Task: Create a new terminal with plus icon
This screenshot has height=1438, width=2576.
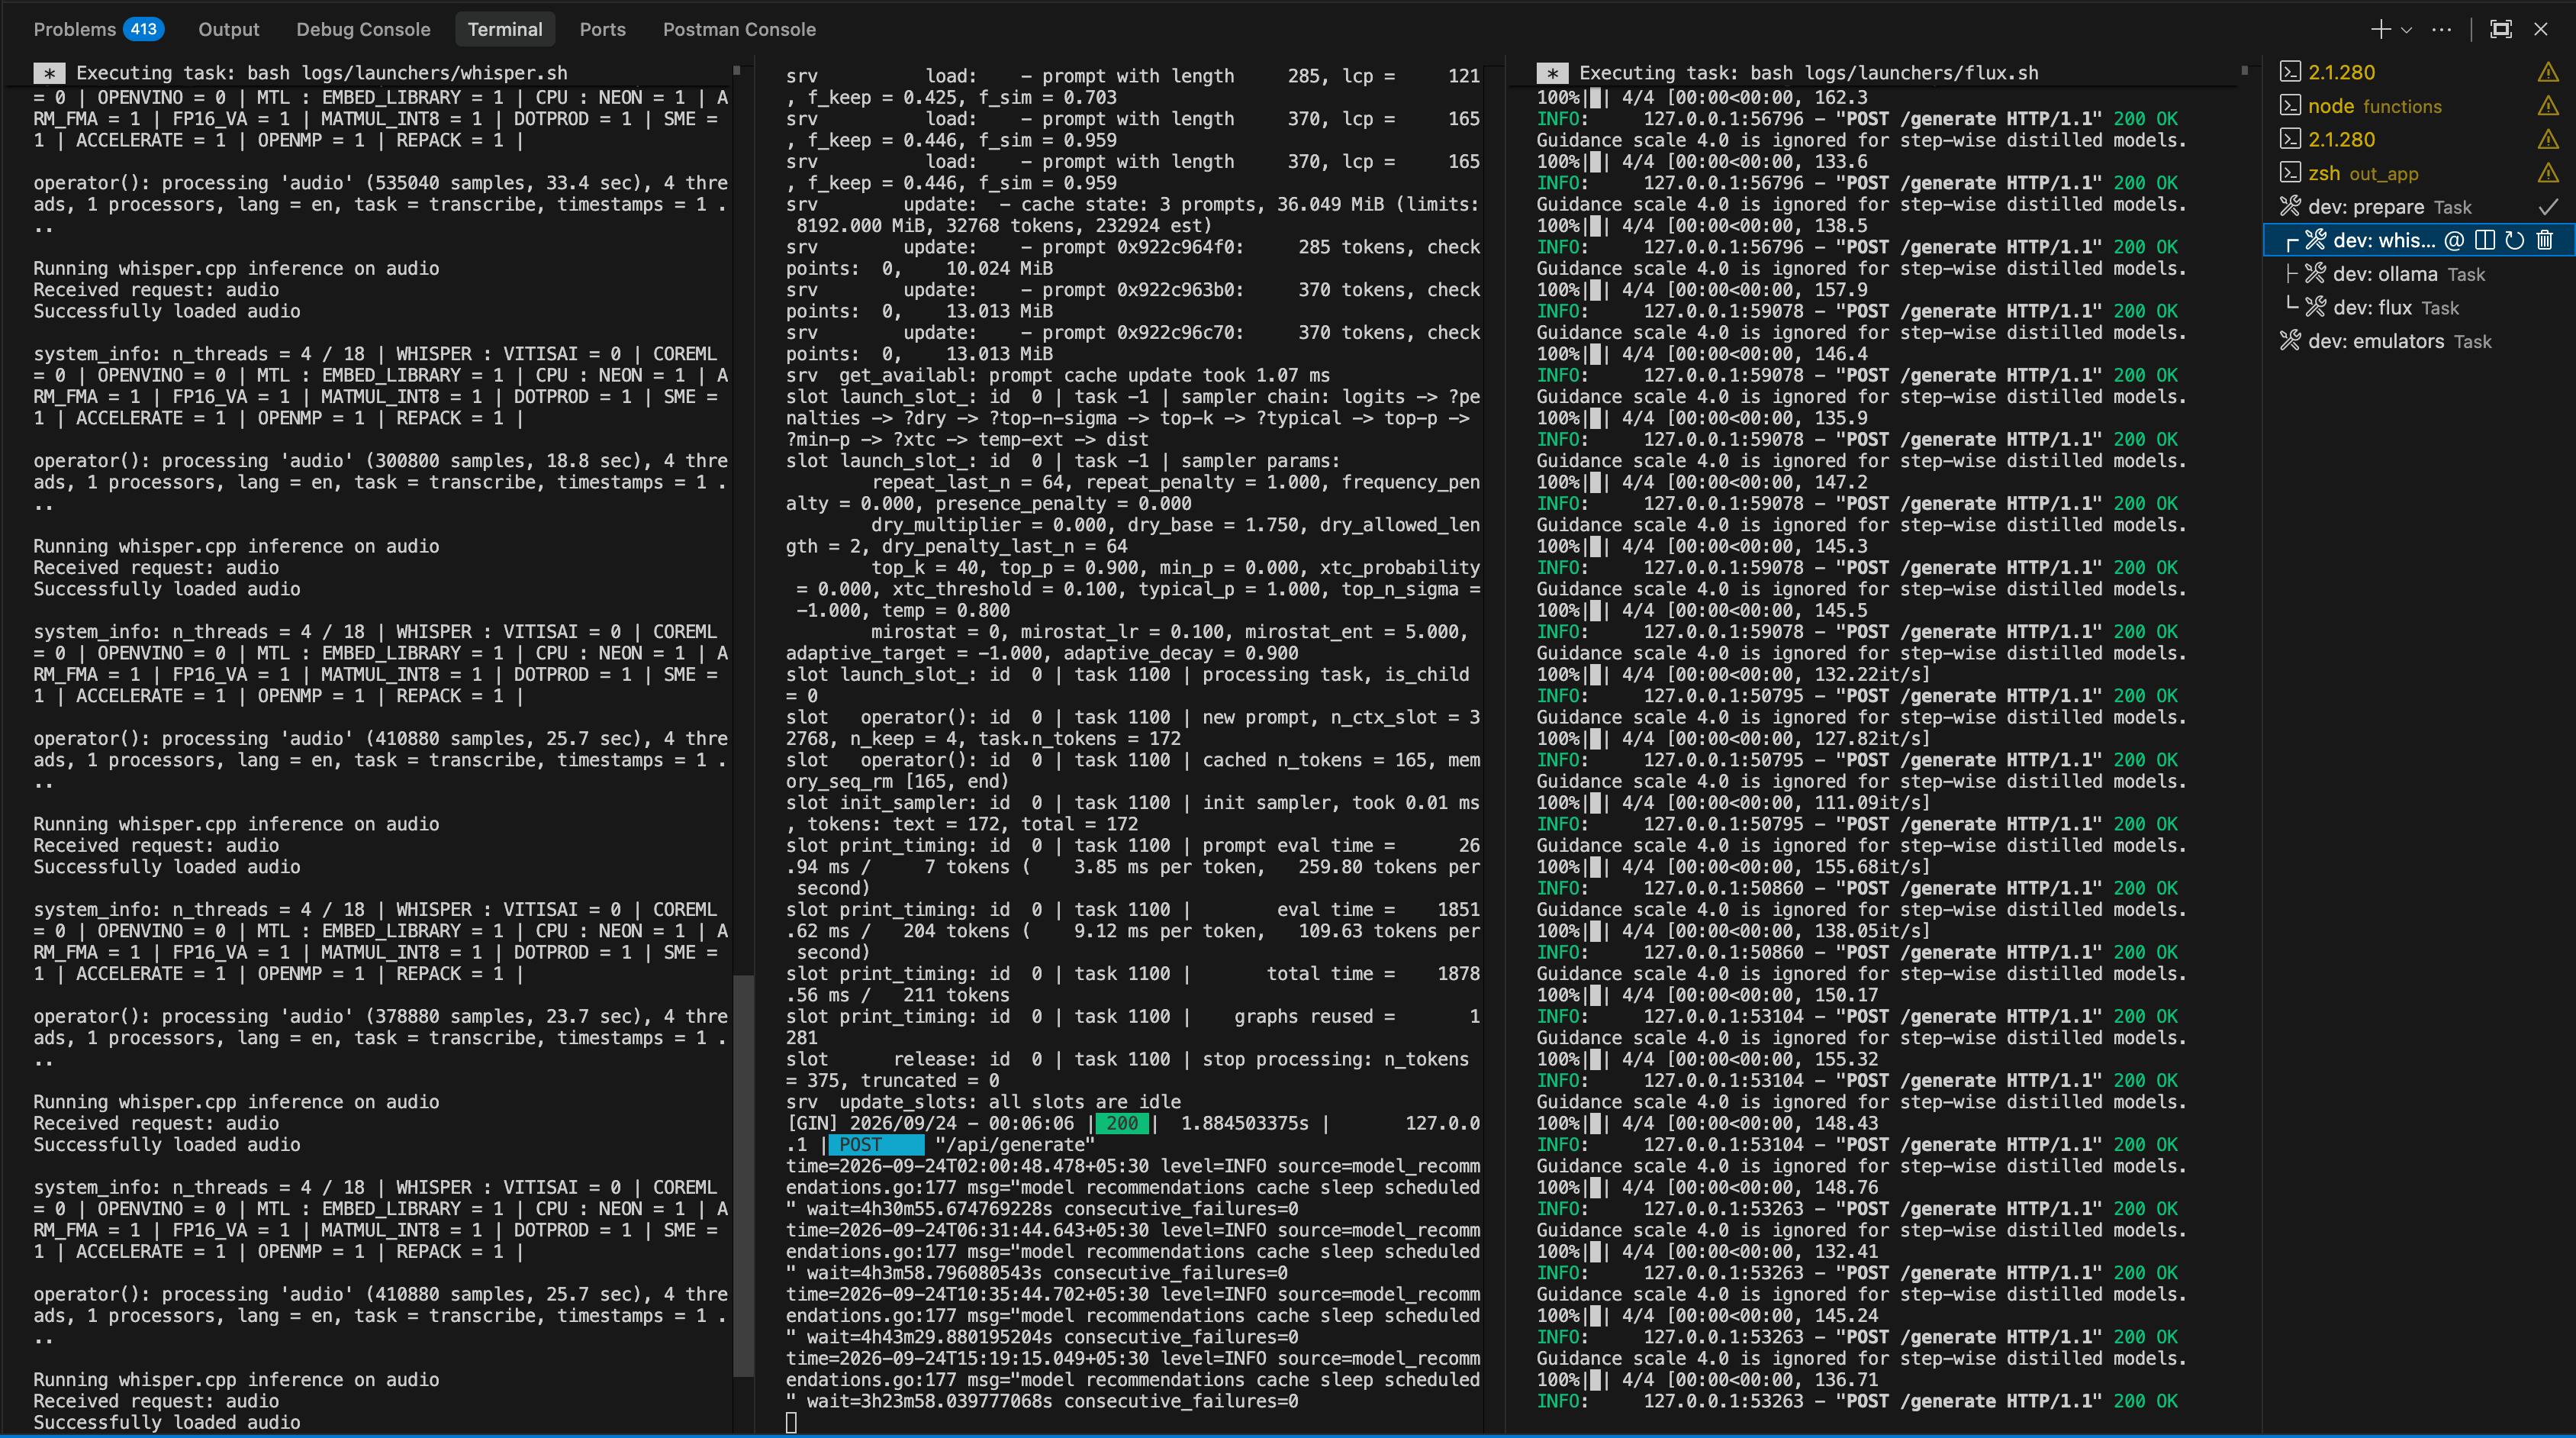Action: [2381, 30]
